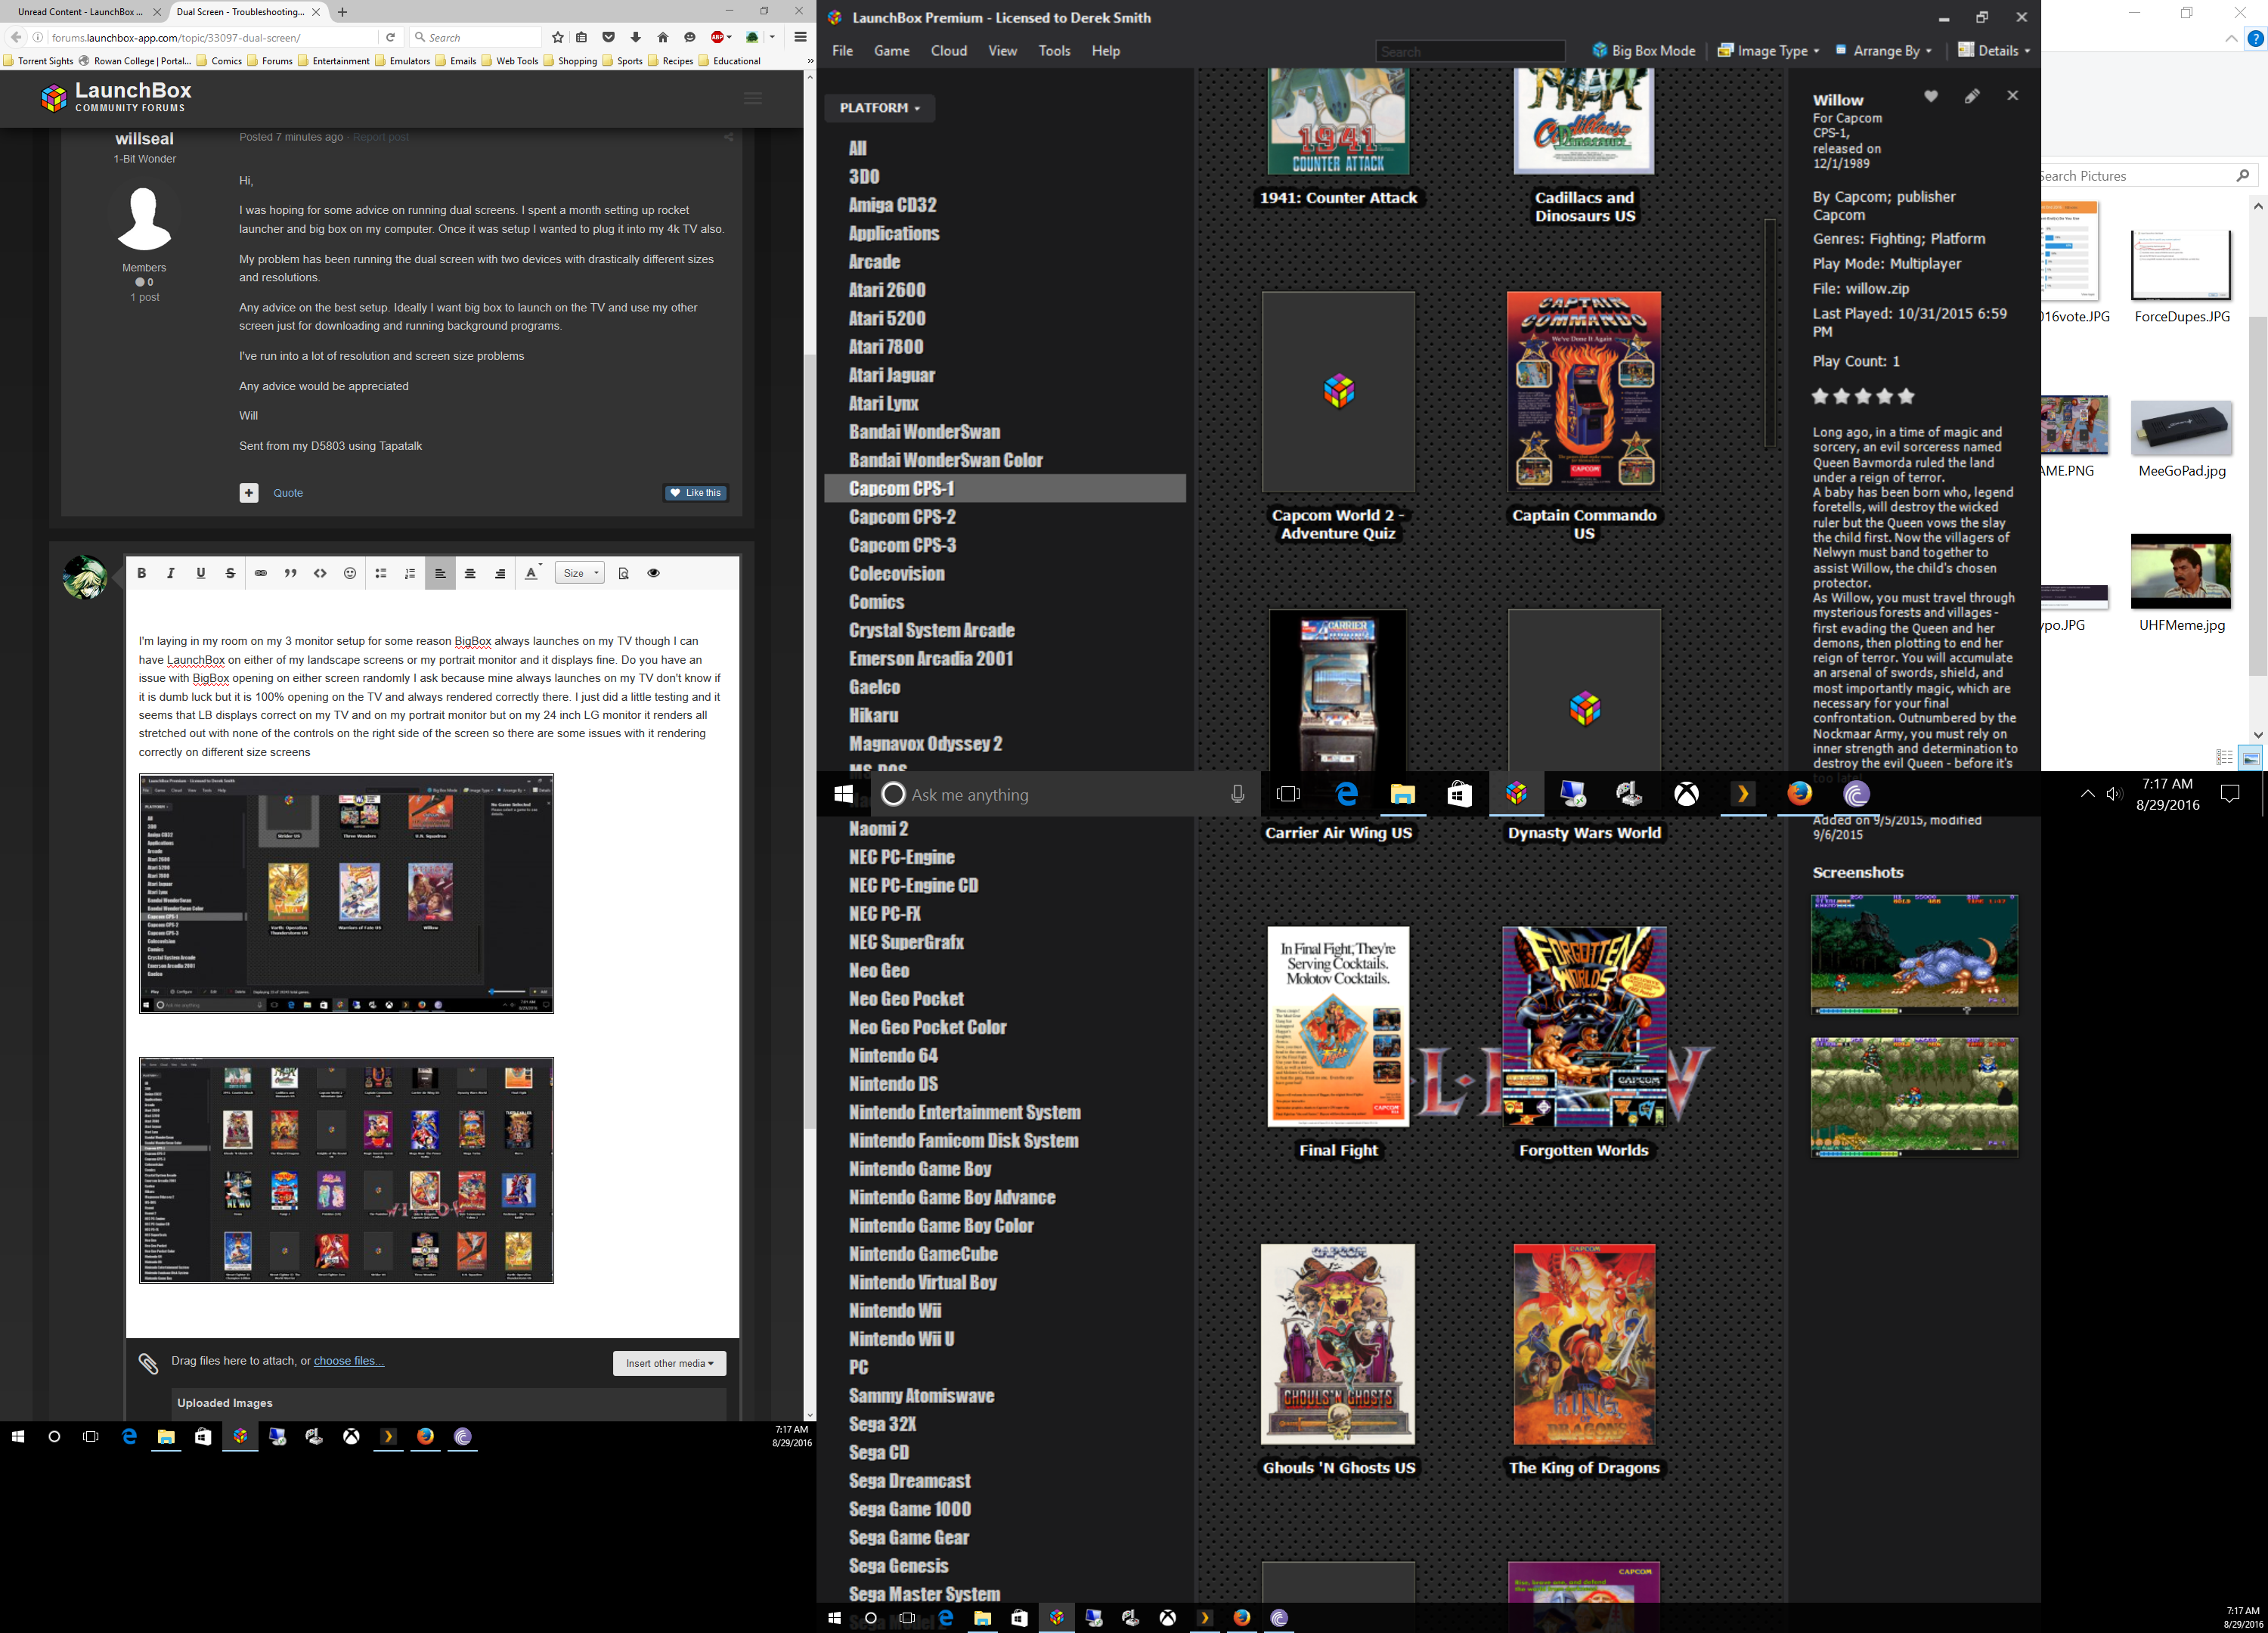Viewport: 2268px width, 1633px height.
Task: Click the quote marks icon in editor toolbar
Action: pos(290,573)
